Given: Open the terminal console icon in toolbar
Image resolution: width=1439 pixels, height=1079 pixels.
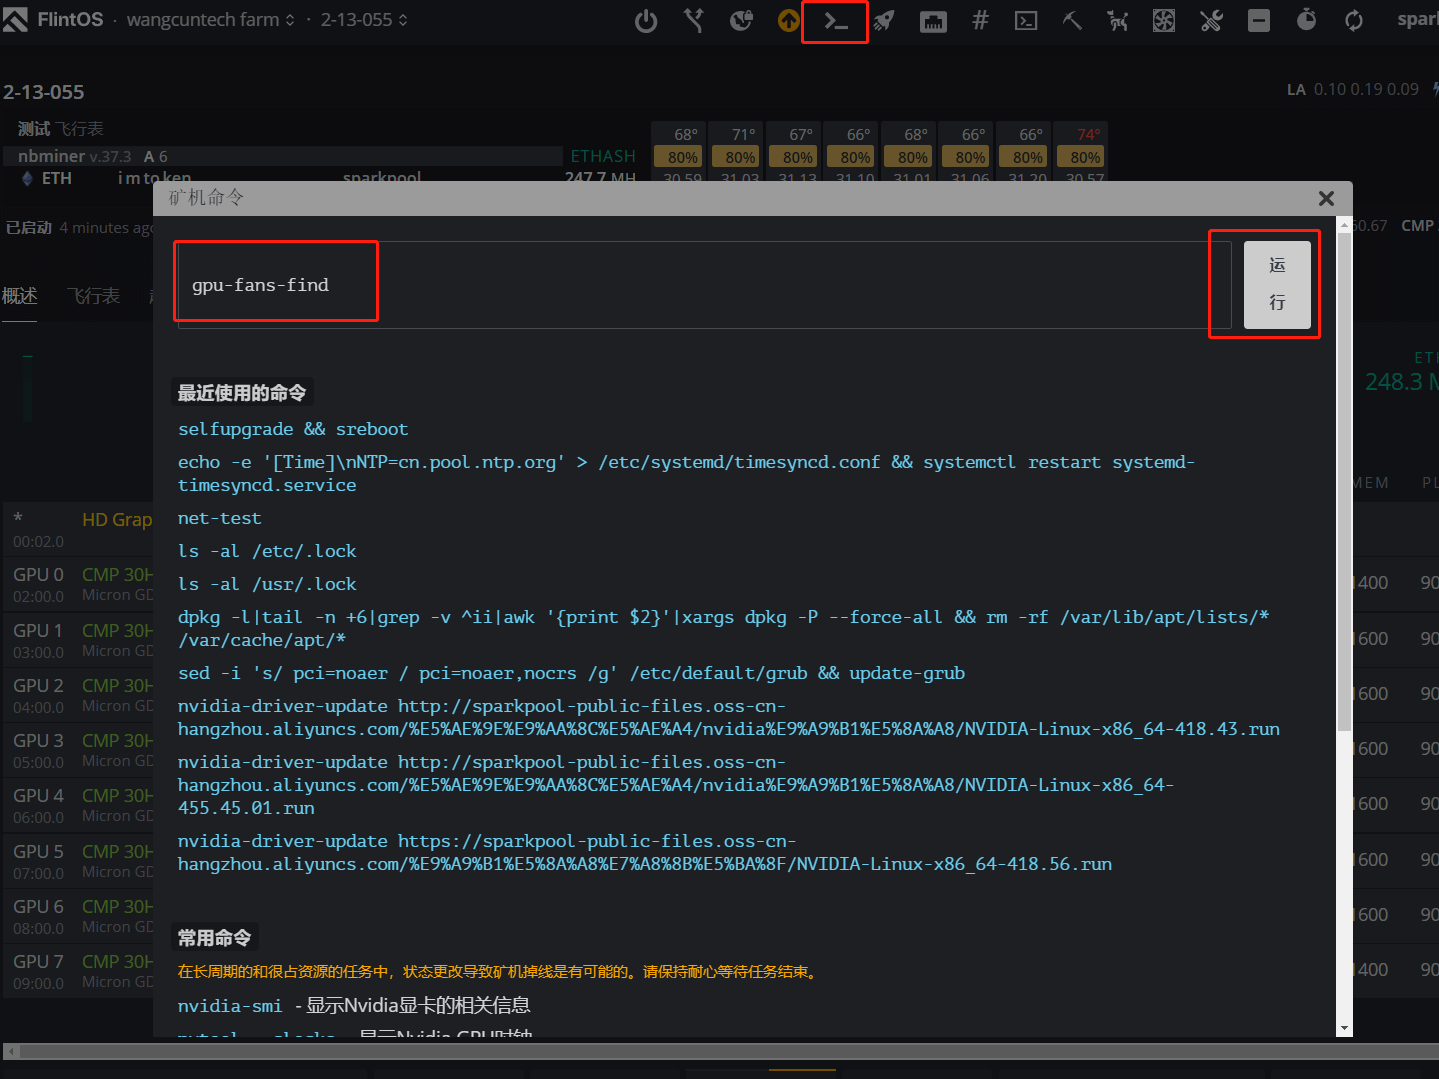Looking at the screenshot, I should pos(834,20).
